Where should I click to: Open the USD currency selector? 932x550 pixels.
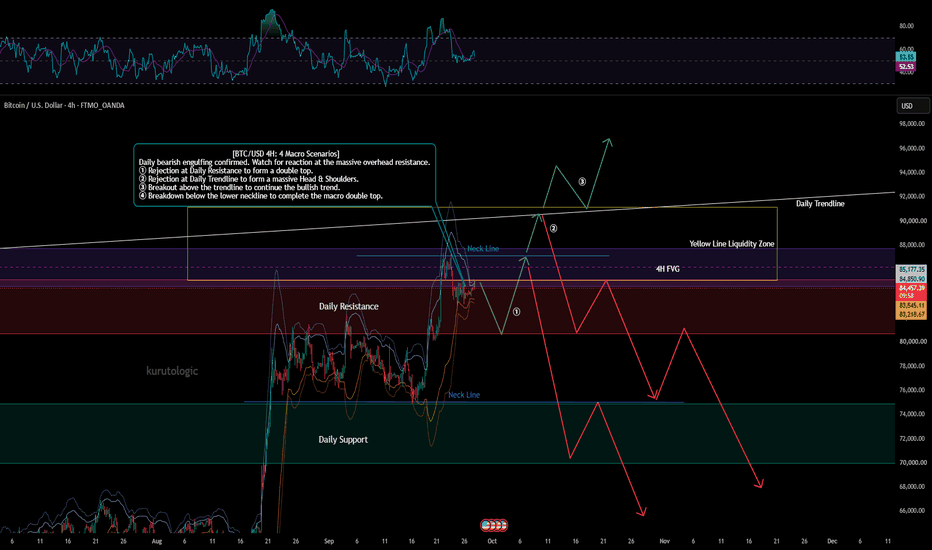coord(913,106)
